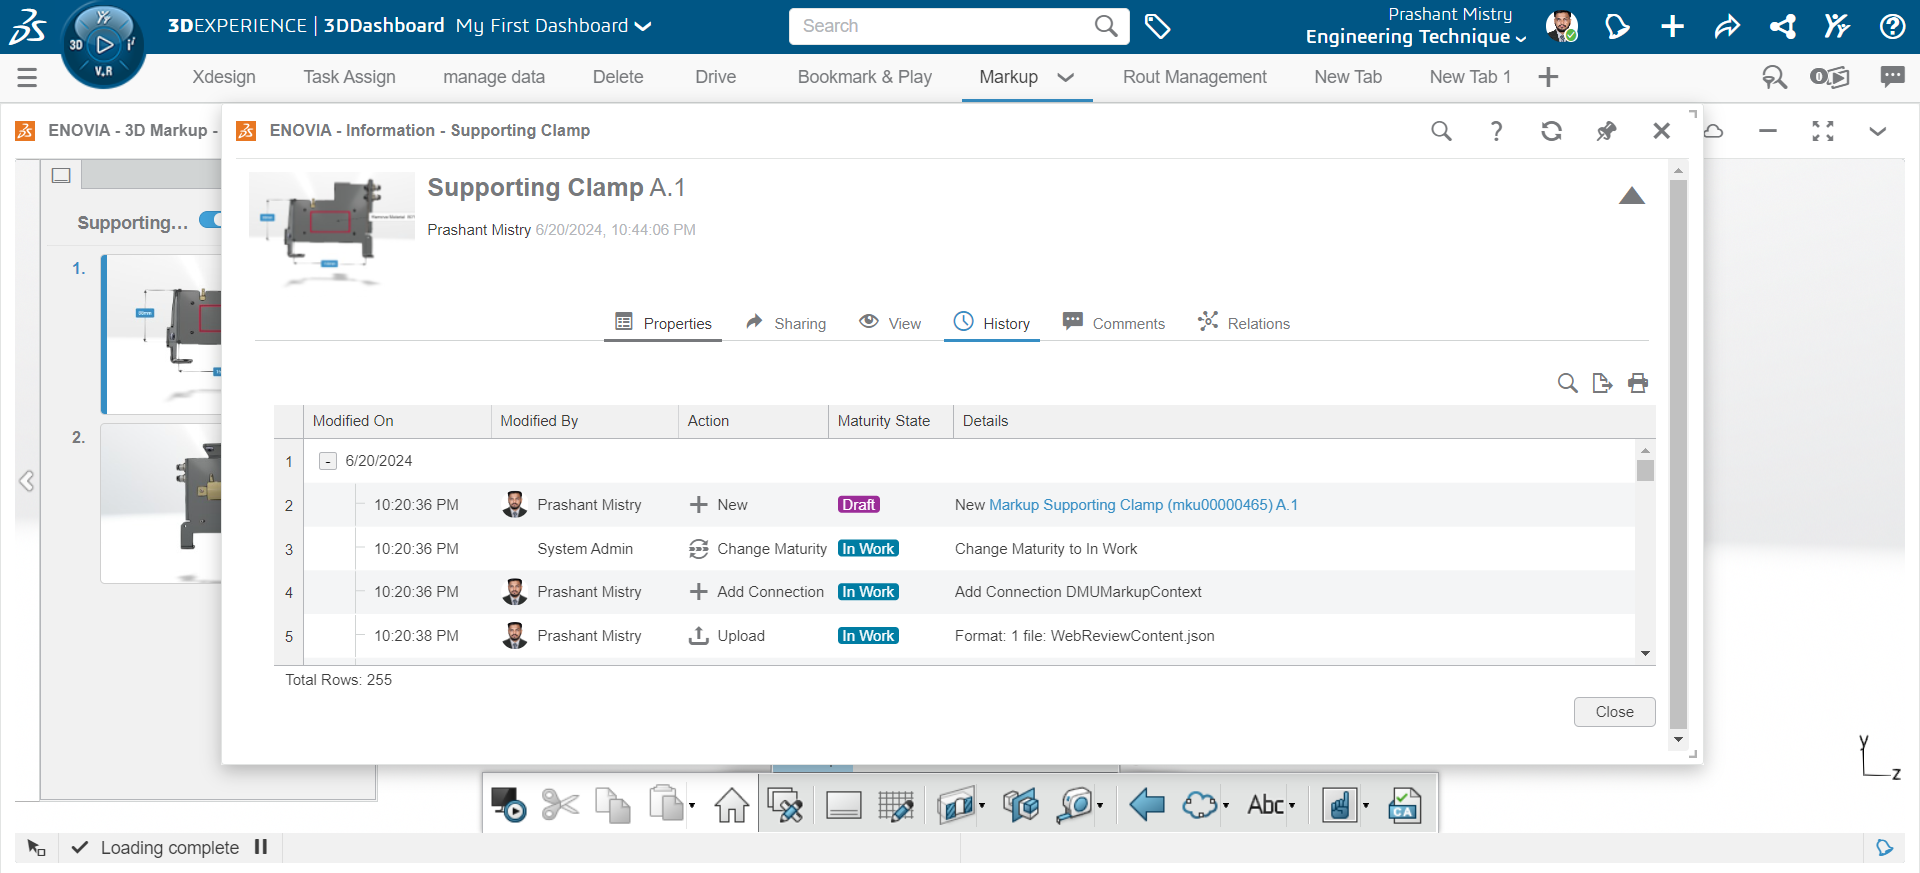Click the history table vertical scrollbar thumb
The image size is (1920, 873).
click(x=1645, y=470)
